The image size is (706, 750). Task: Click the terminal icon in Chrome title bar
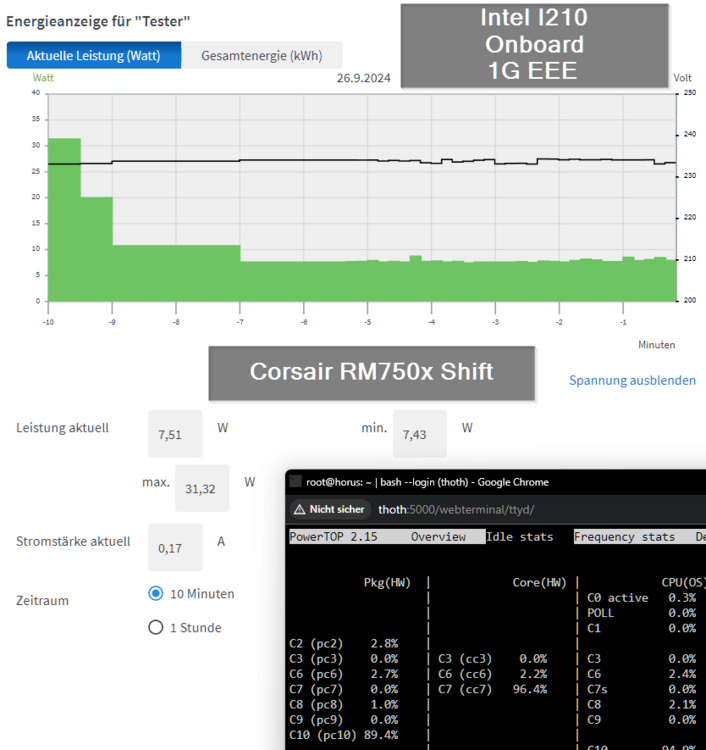pos(296,482)
